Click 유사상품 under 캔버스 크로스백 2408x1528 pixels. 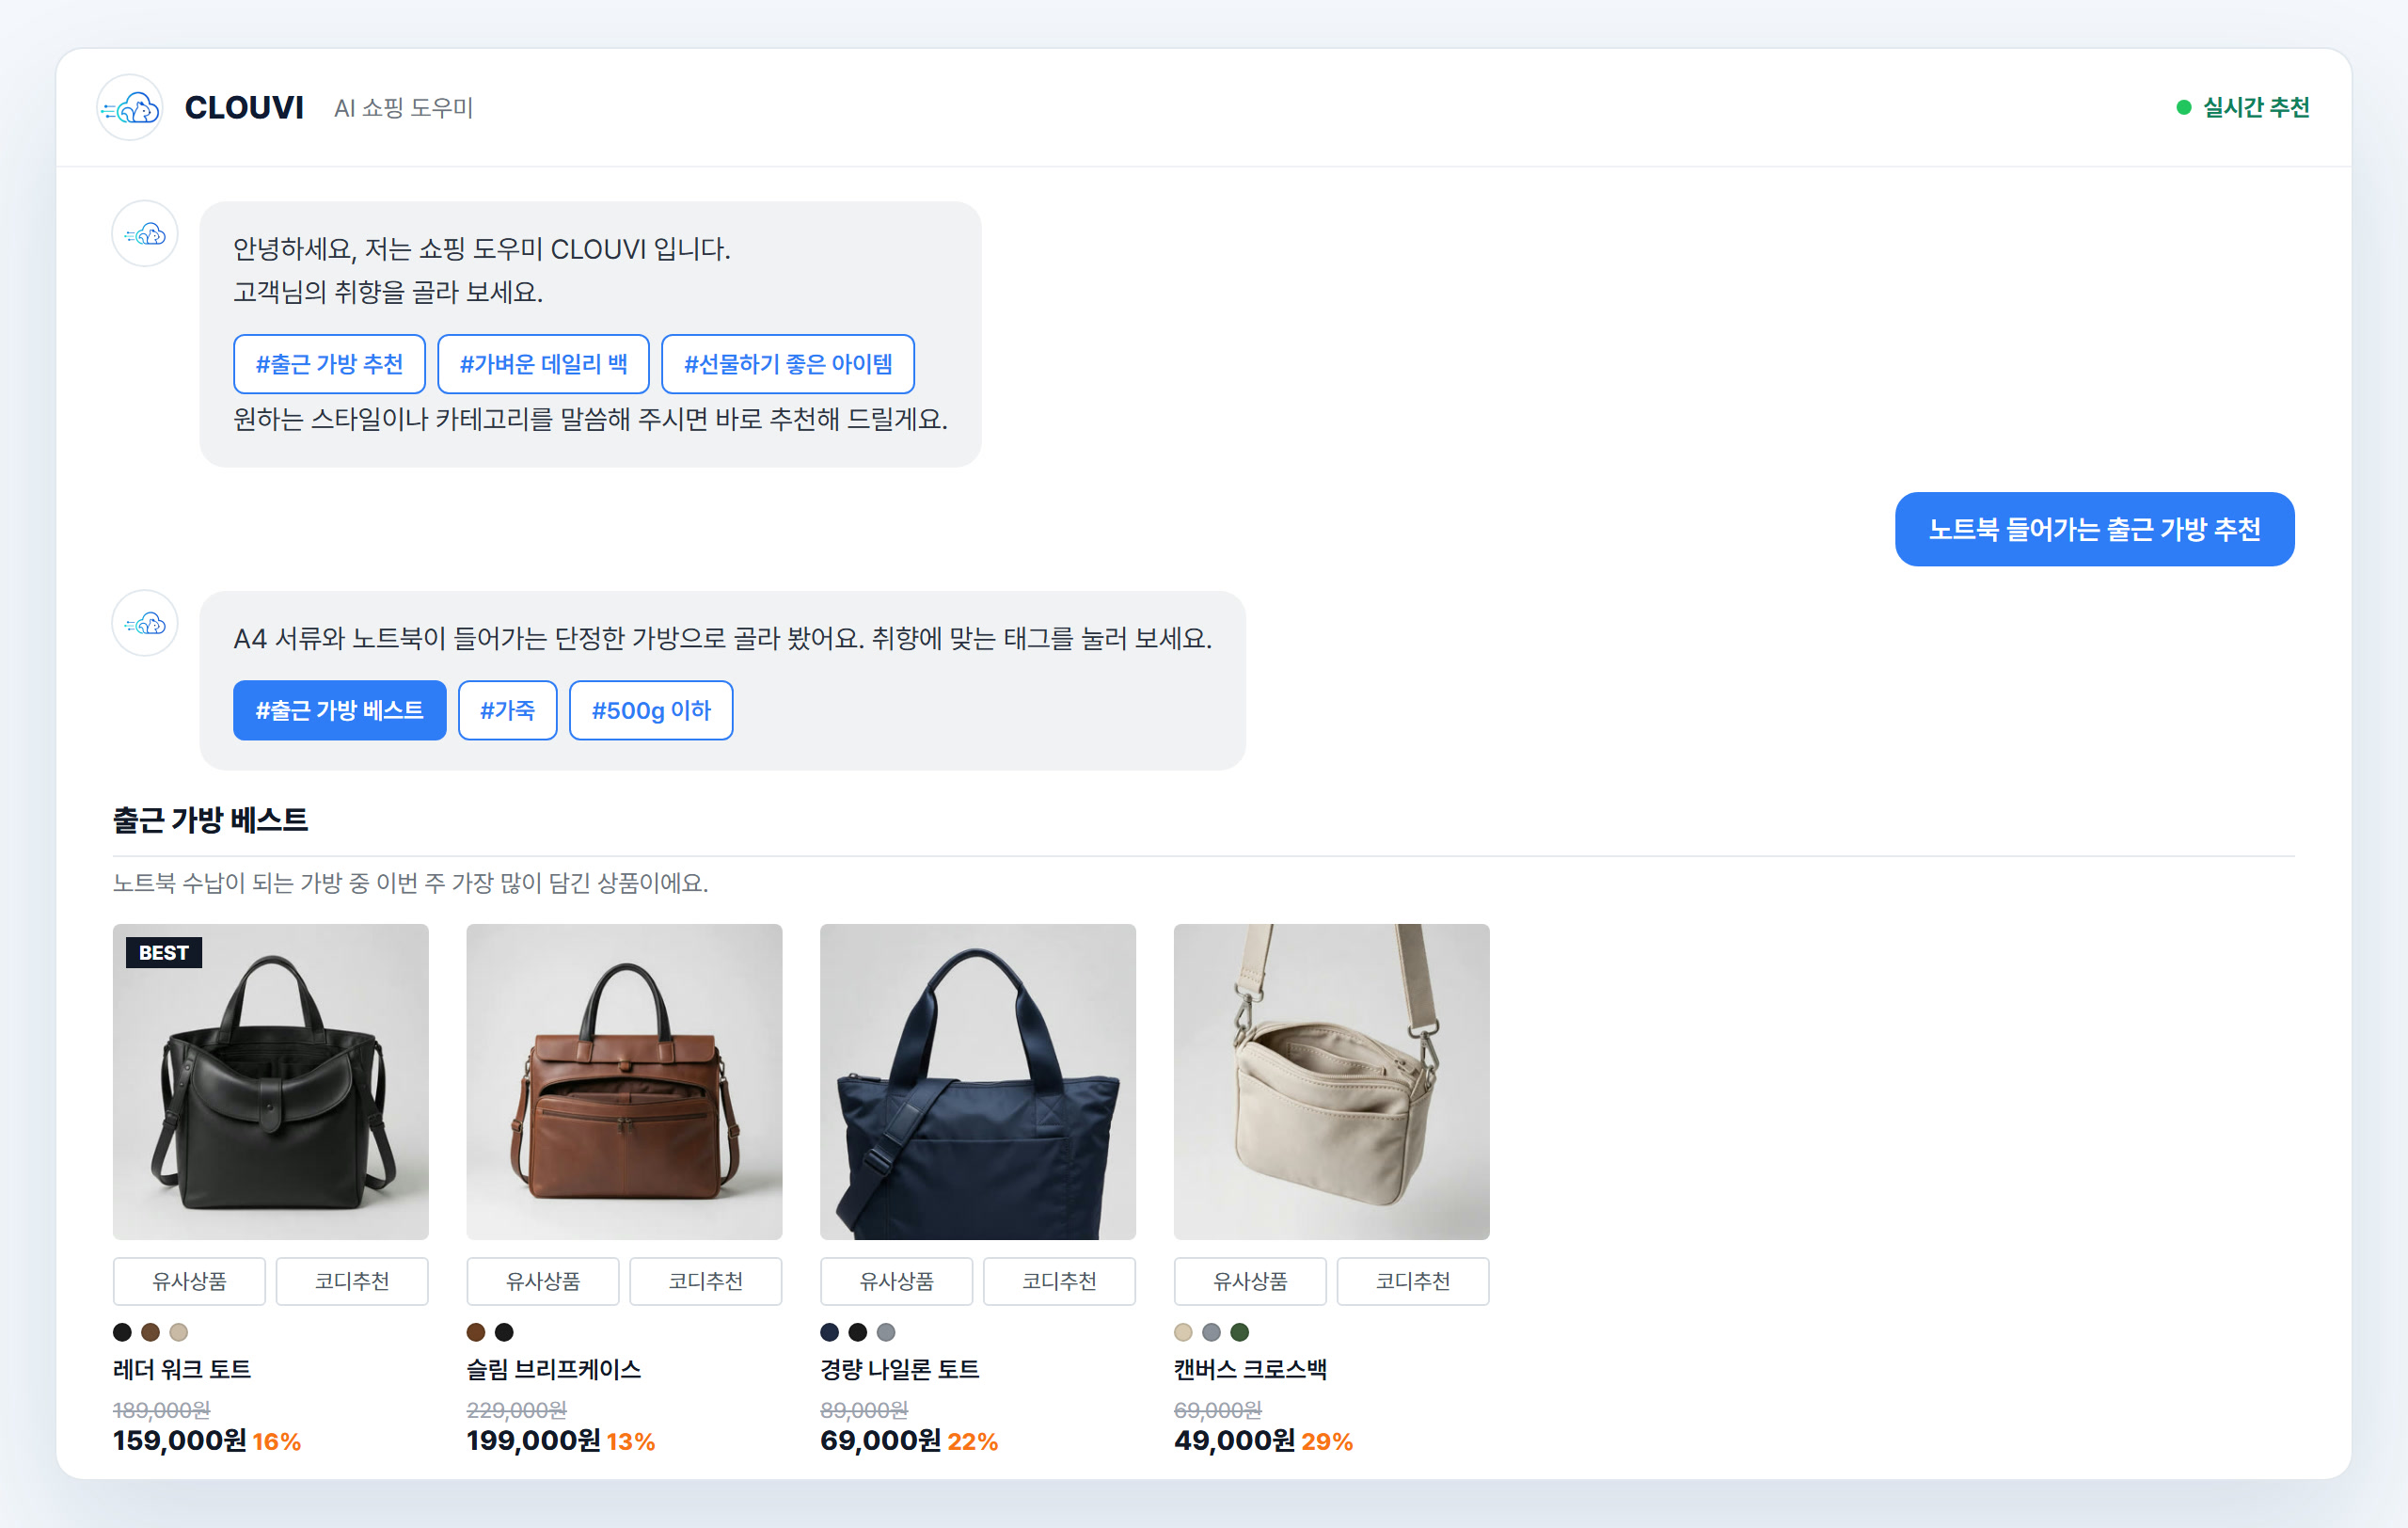point(1250,1281)
